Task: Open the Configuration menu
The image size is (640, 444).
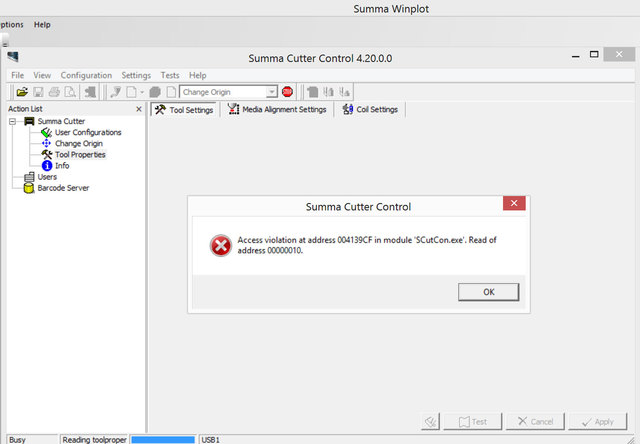Action: point(86,75)
